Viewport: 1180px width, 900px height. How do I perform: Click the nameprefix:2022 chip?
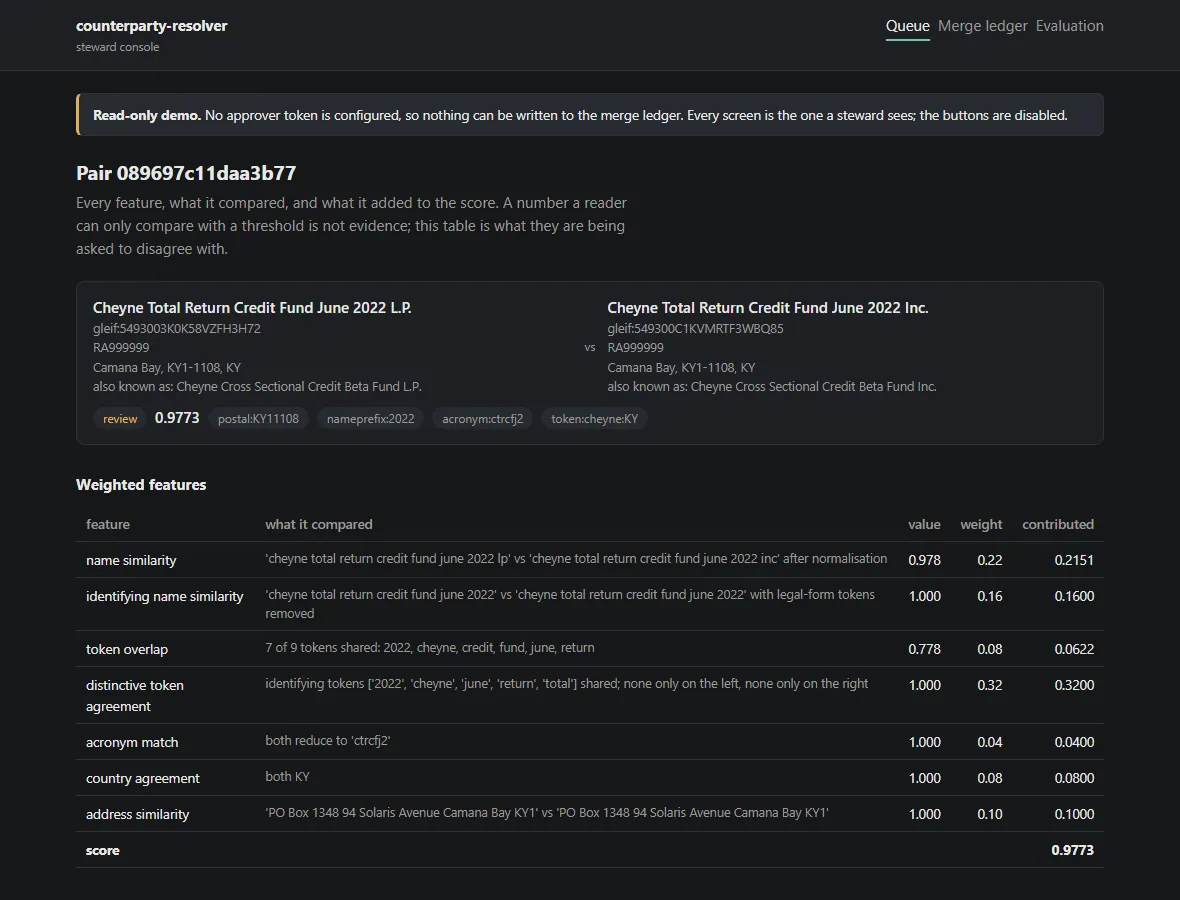370,418
